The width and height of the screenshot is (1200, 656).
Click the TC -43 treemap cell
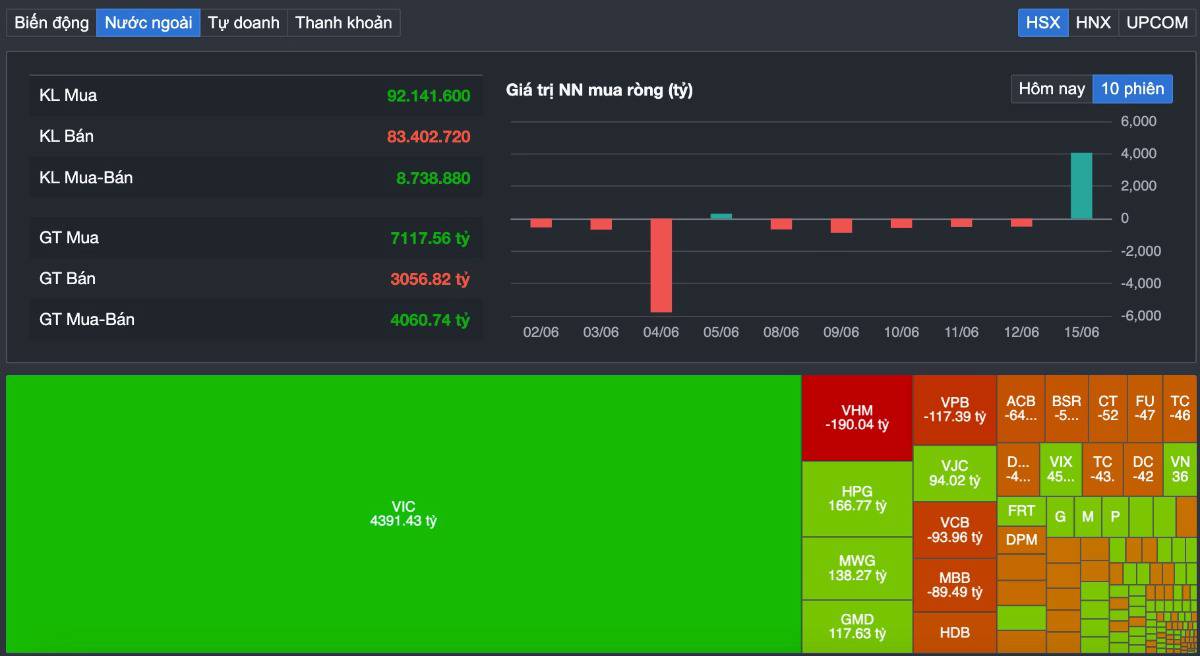(x=1103, y=469)
